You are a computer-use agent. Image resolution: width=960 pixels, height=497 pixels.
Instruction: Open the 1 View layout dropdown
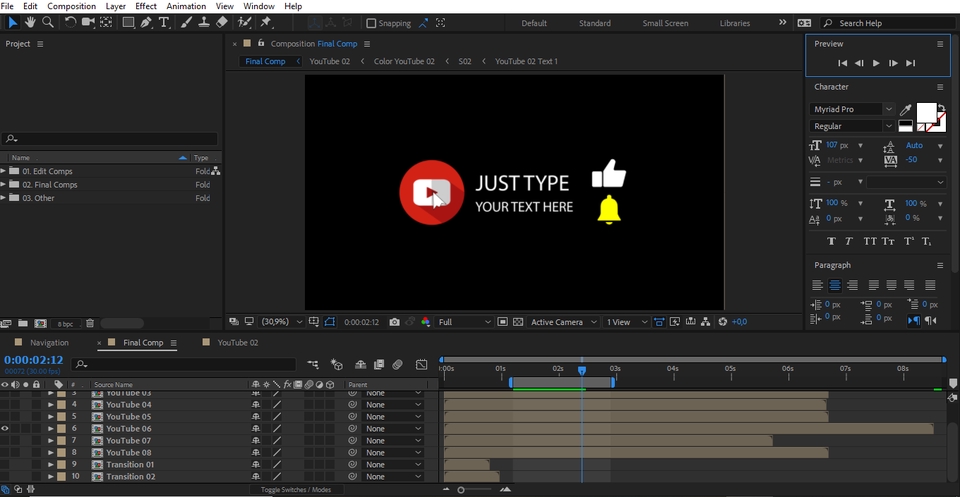coord(626,322)
